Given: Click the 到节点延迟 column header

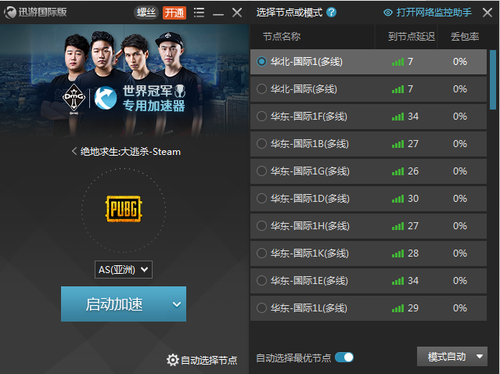Looking at the screenshot, I should (x=411, y=36).
